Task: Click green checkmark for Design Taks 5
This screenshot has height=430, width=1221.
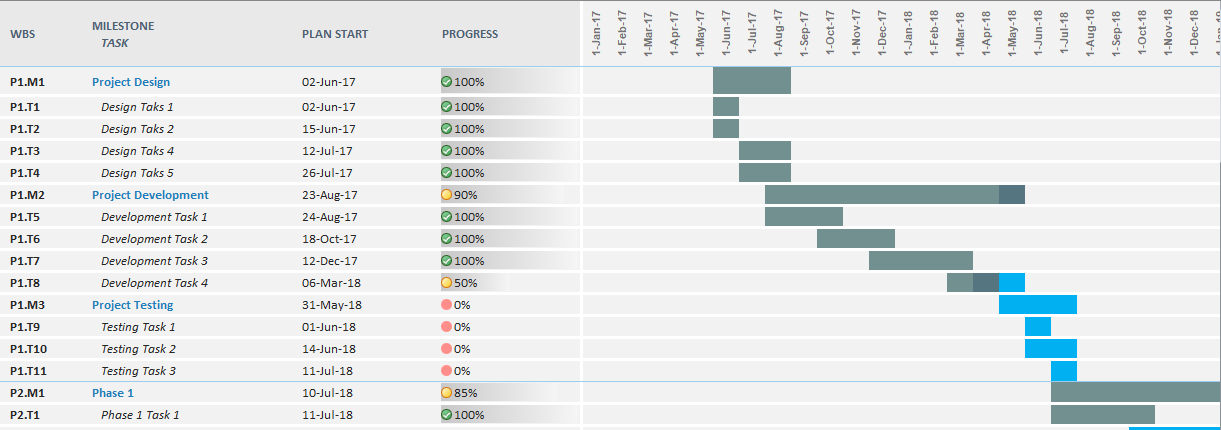Action: pyautogui.click(x=447, y=173)
